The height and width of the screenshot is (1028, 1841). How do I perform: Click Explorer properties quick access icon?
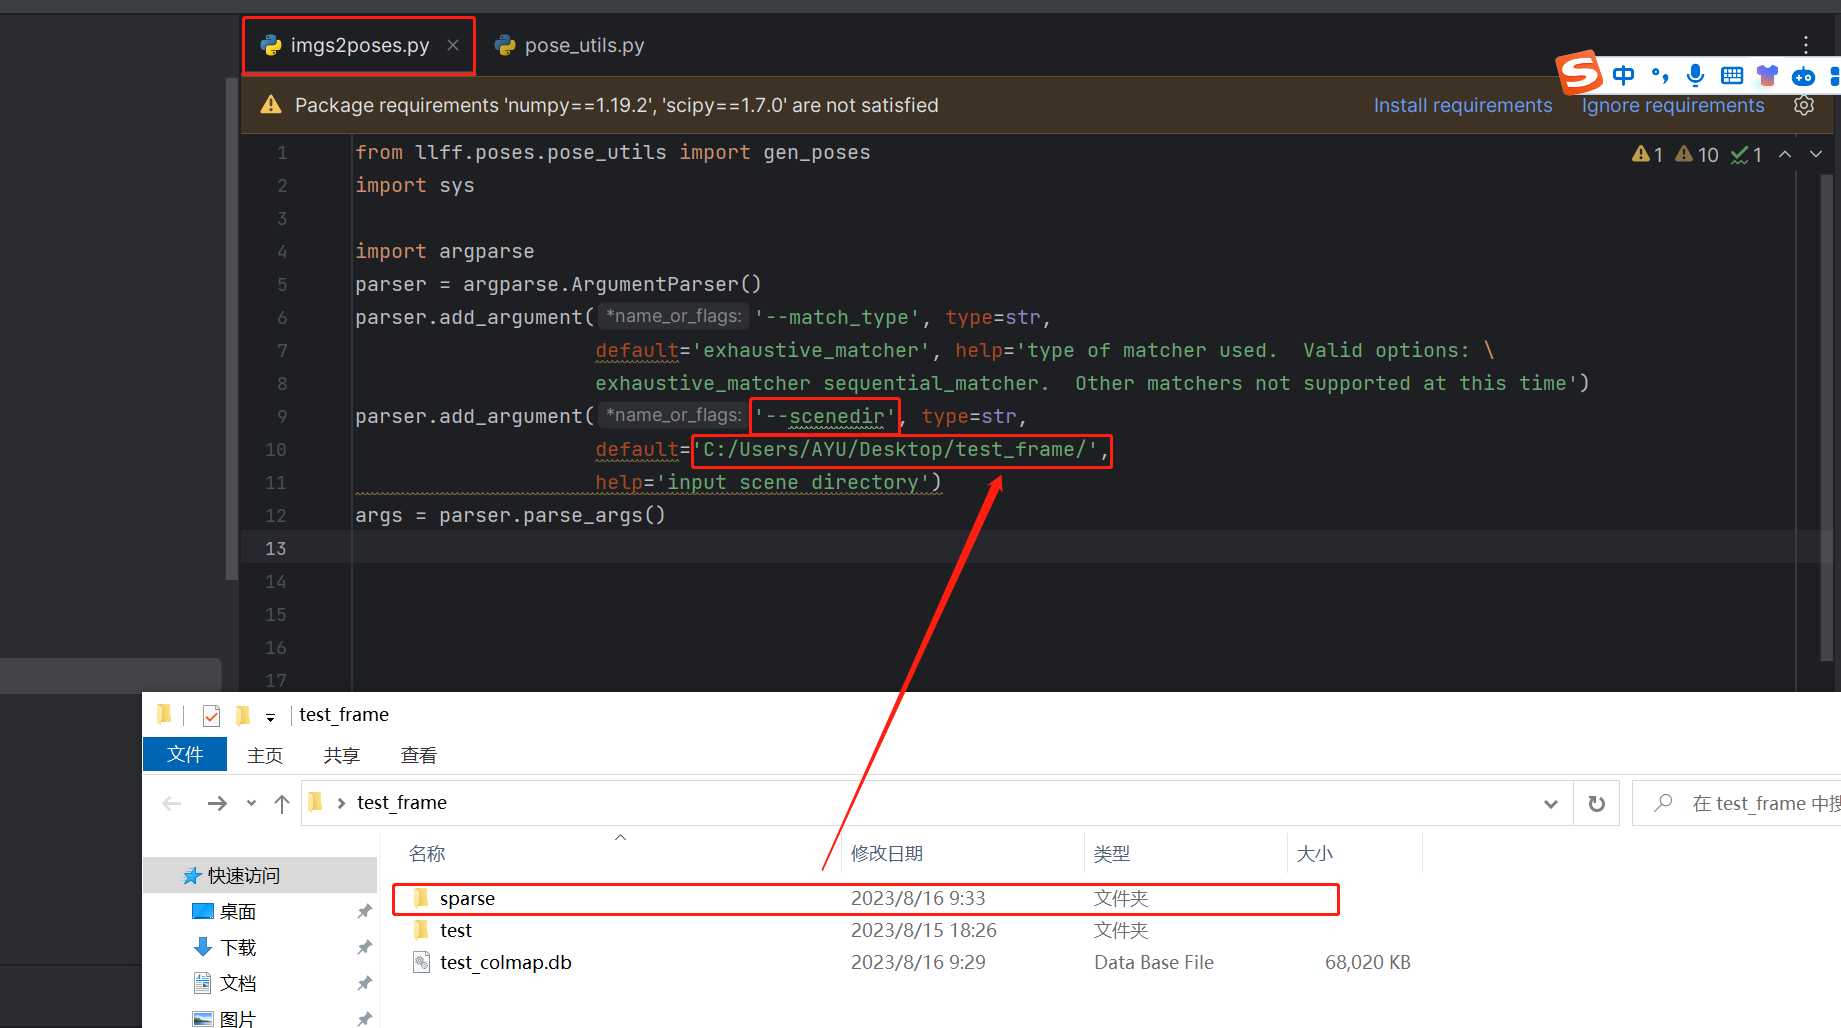(x=211, y=715)
